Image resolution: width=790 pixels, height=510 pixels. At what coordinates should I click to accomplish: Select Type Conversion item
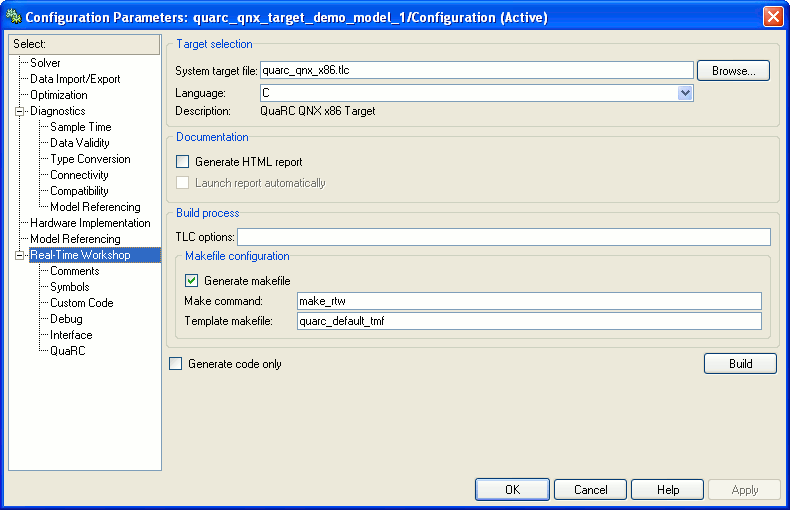coord(90,159)
